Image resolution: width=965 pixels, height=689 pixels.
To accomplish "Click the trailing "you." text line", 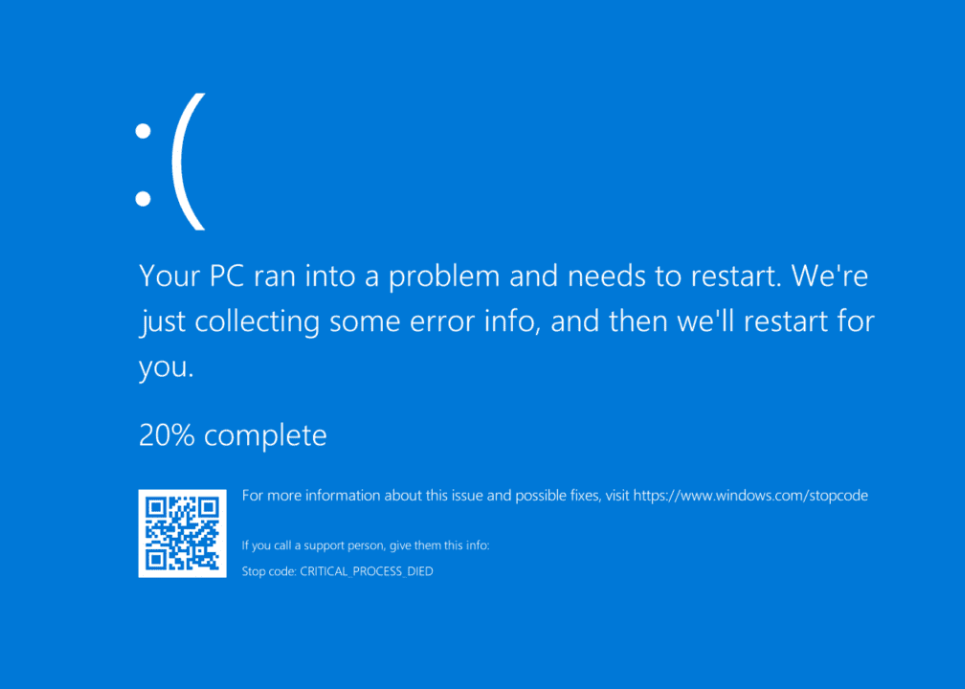I will pyautogui.click(x=165, y=368).
